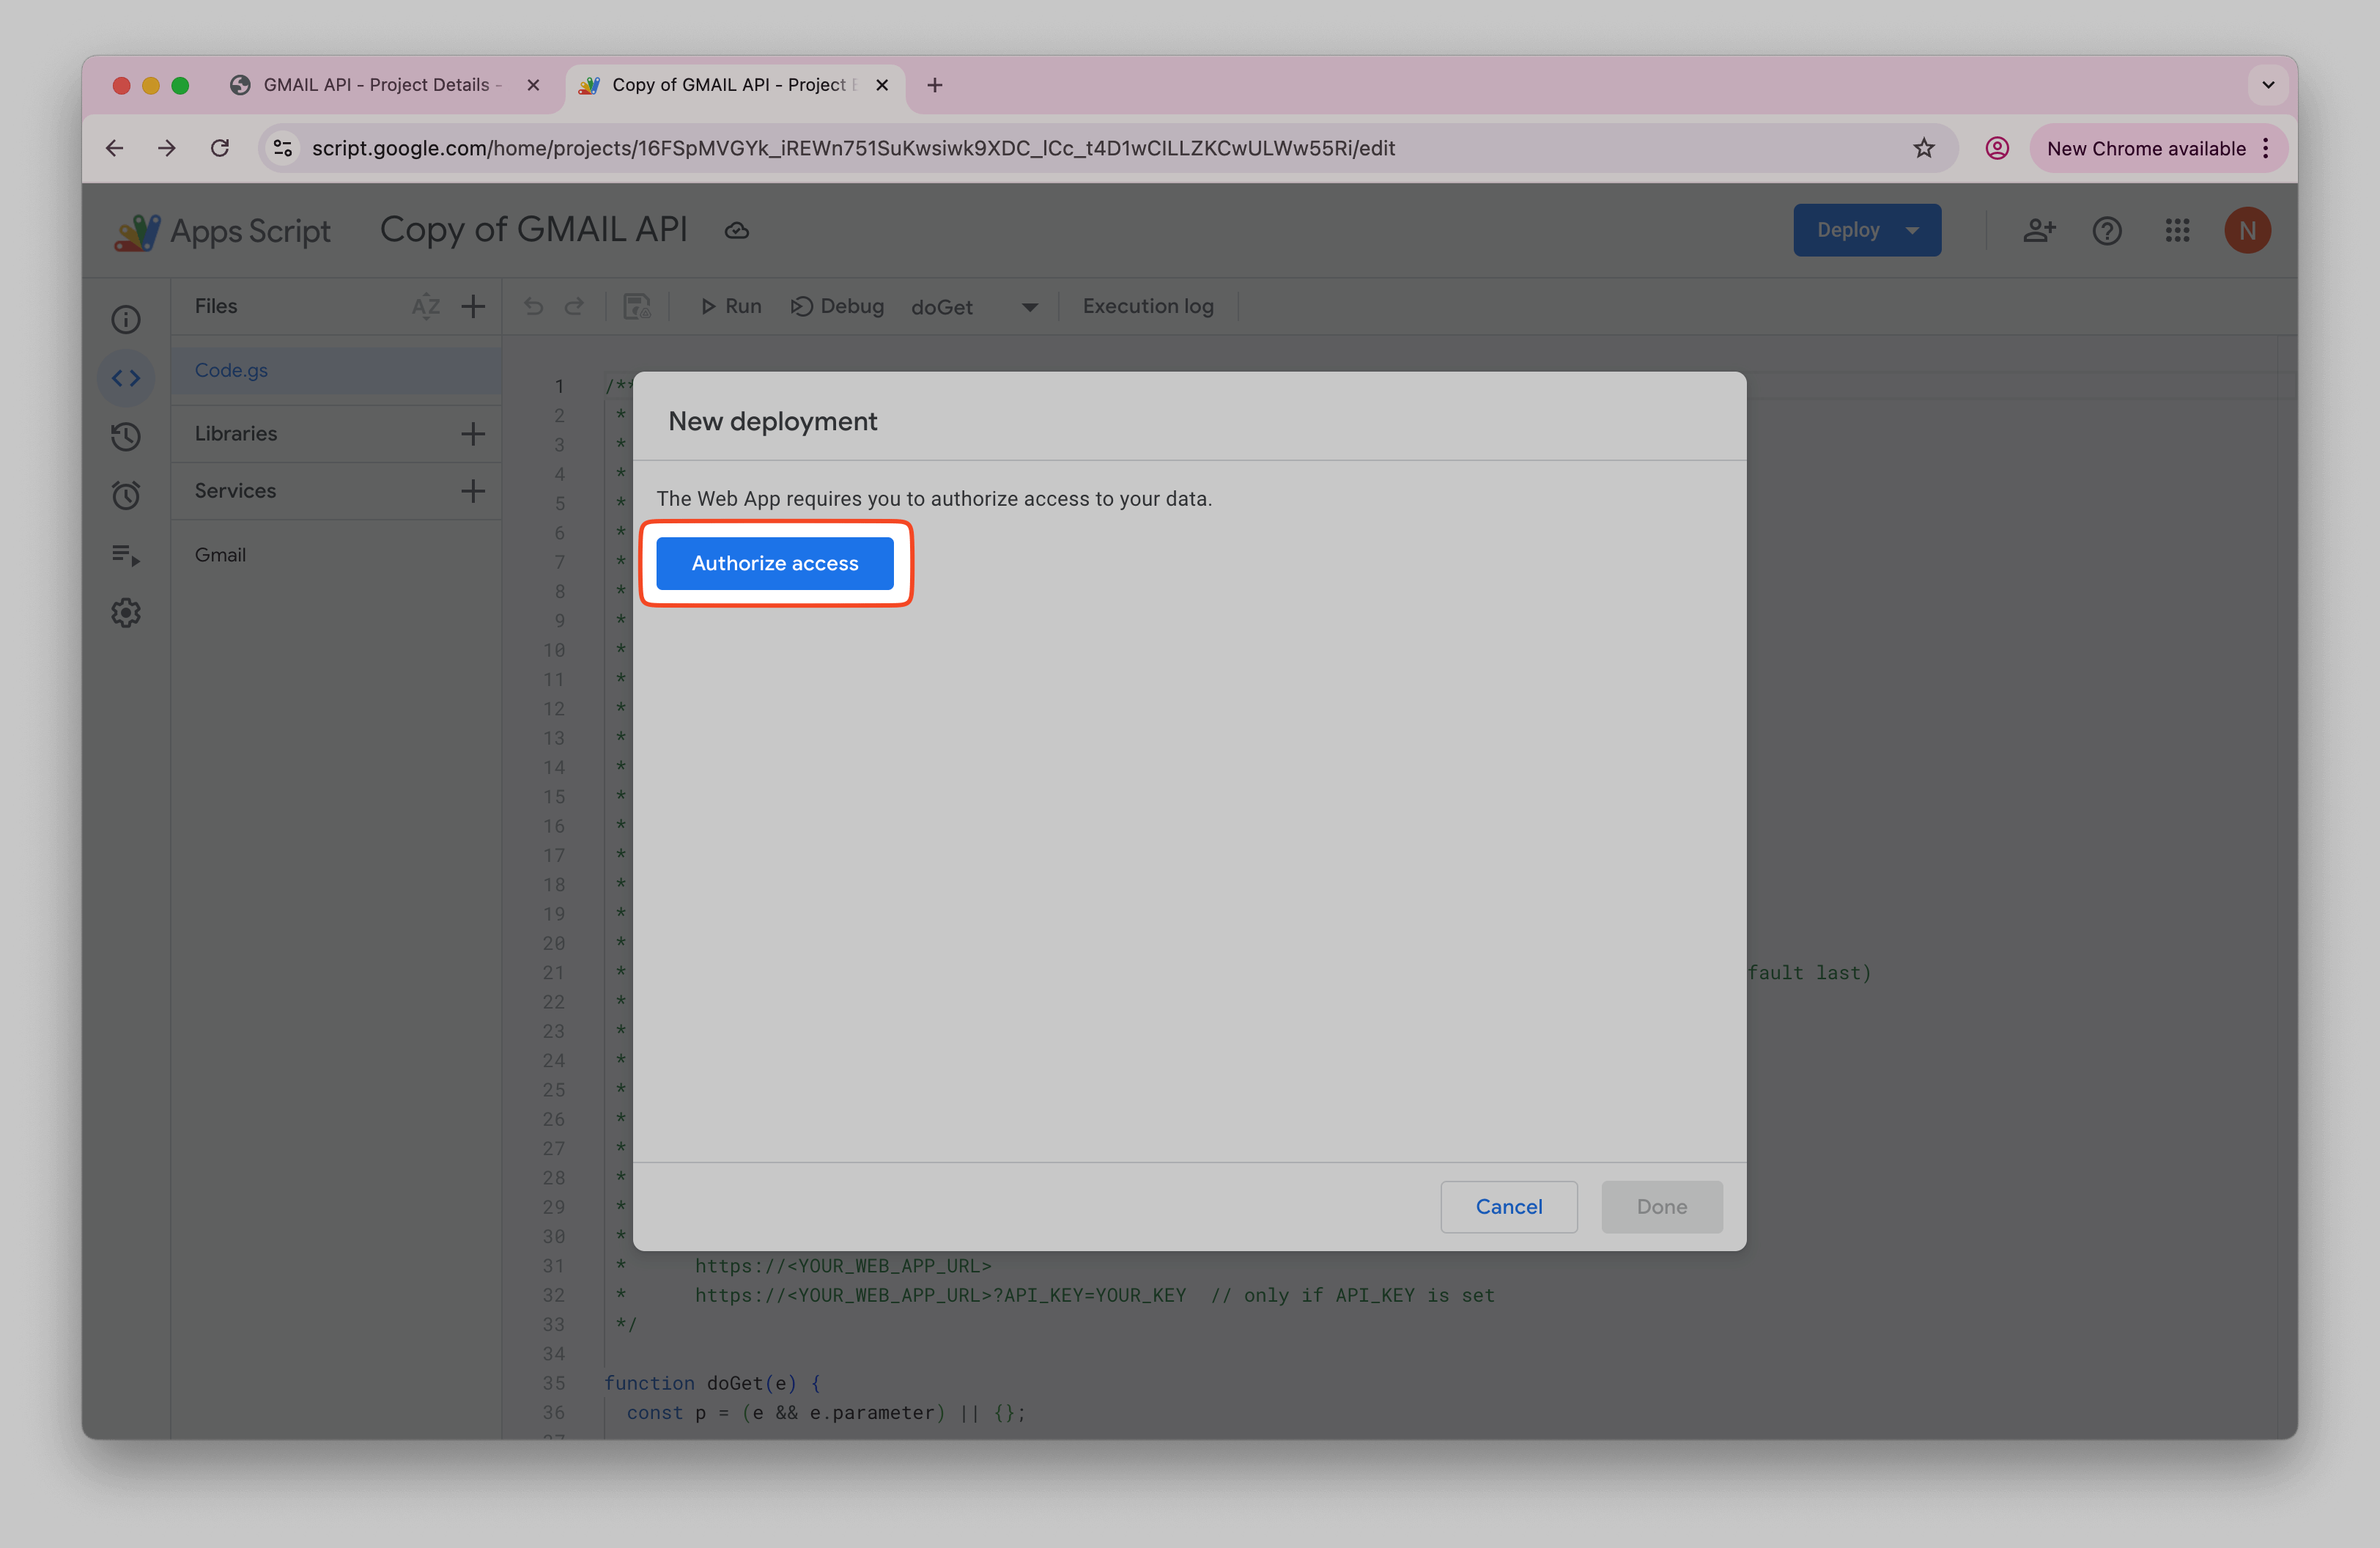The image size is (2380, 1548).
Task: Open the doGet function selector dropdown
Action: (x=975, y=307)
